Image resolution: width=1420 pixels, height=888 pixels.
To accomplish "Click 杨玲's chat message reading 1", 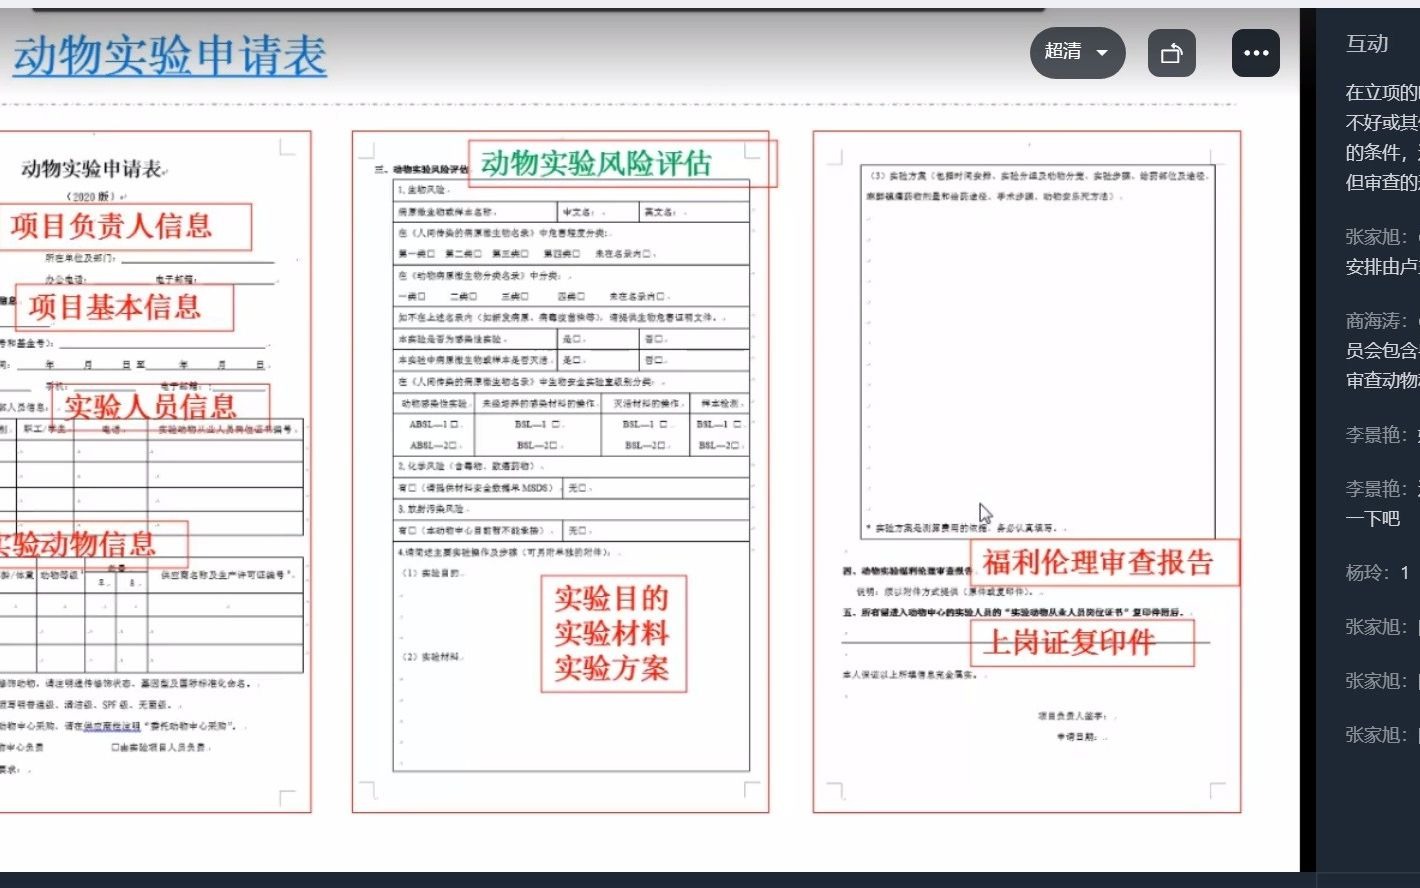I will [1378, 573].
